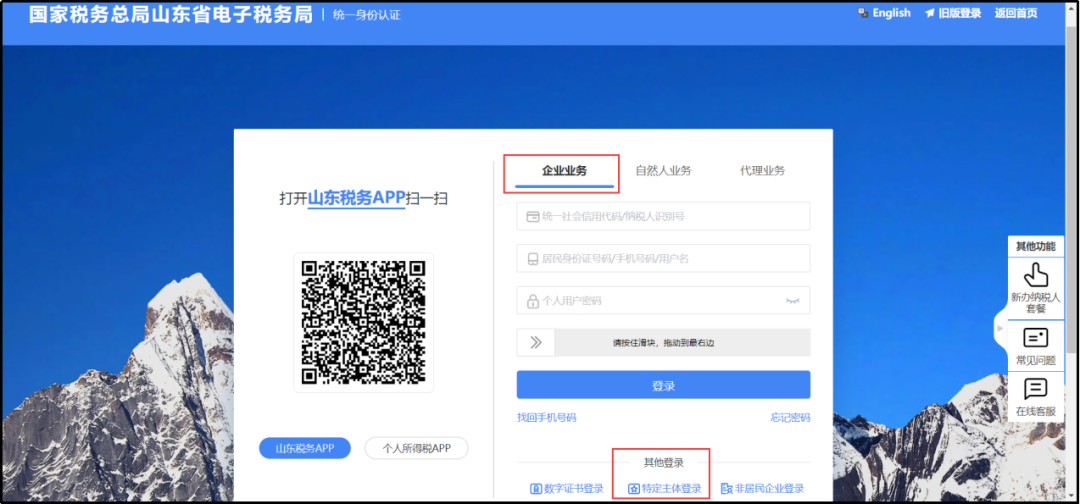Choose 特定主体登录 option

coord(665,489)
